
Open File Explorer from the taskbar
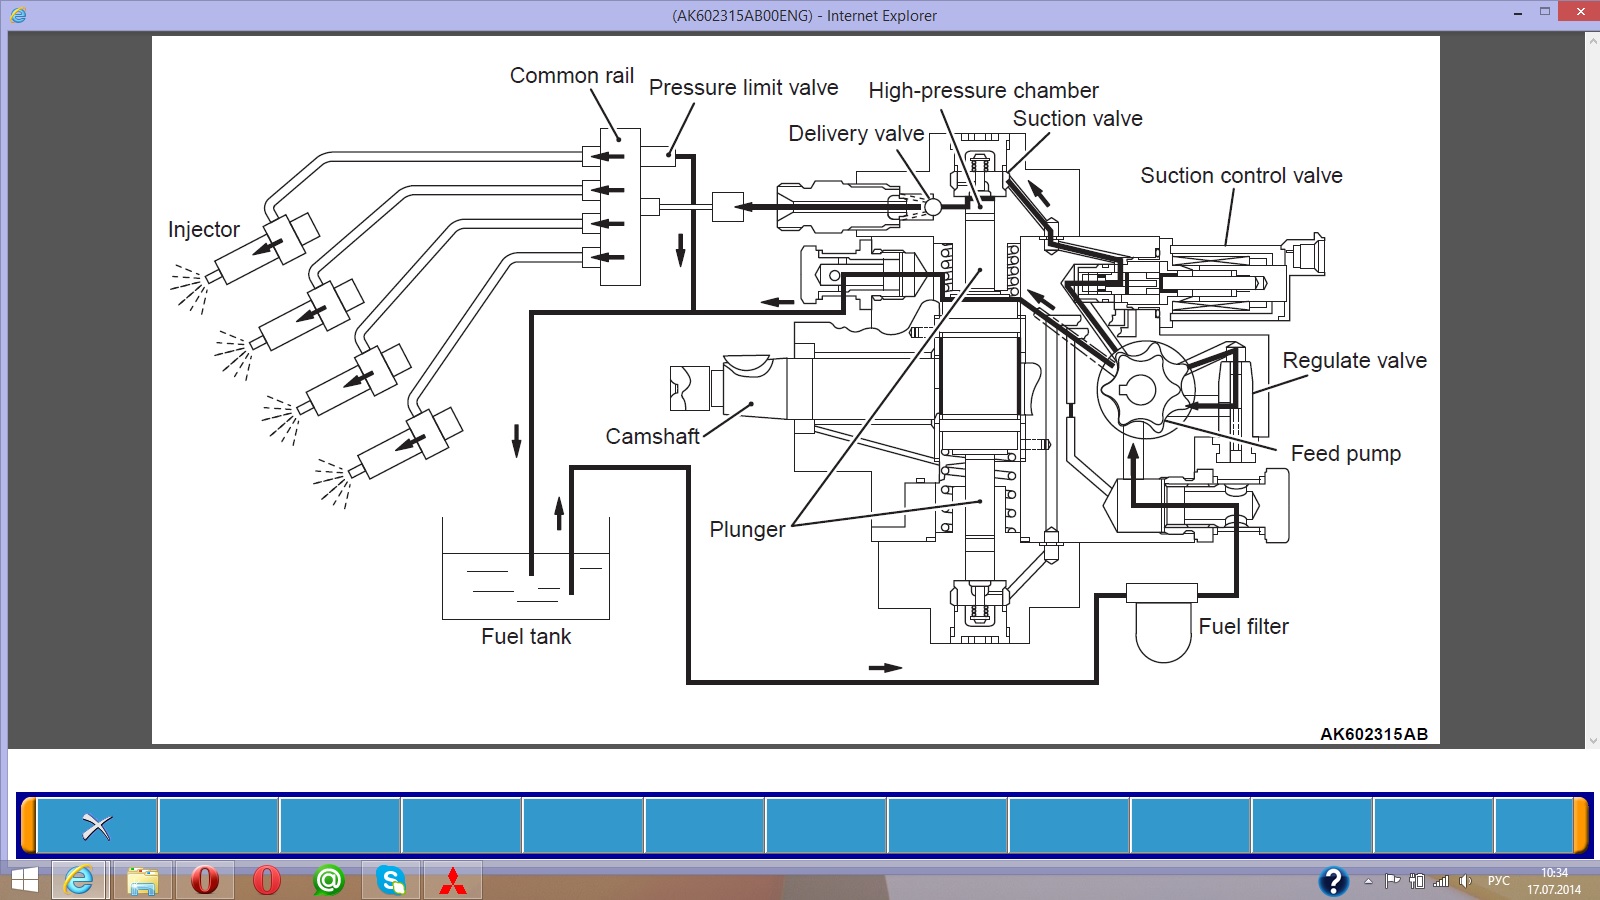click(143, 880)
